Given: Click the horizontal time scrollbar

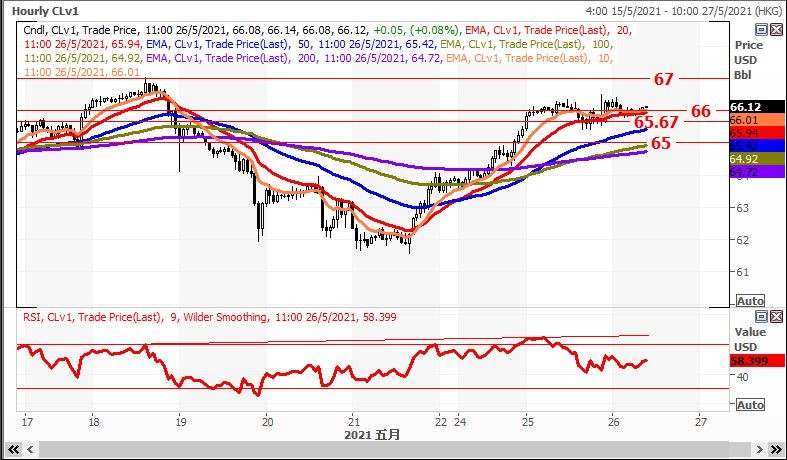Looking at the screenshot, I should tap(380, 451).
